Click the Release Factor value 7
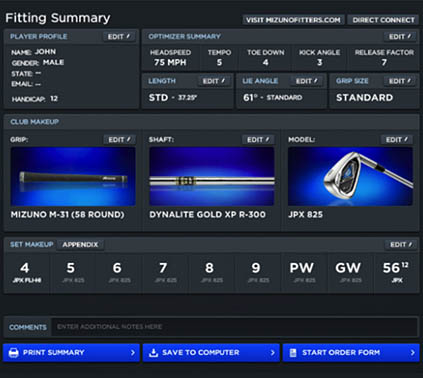 point(384,62)
